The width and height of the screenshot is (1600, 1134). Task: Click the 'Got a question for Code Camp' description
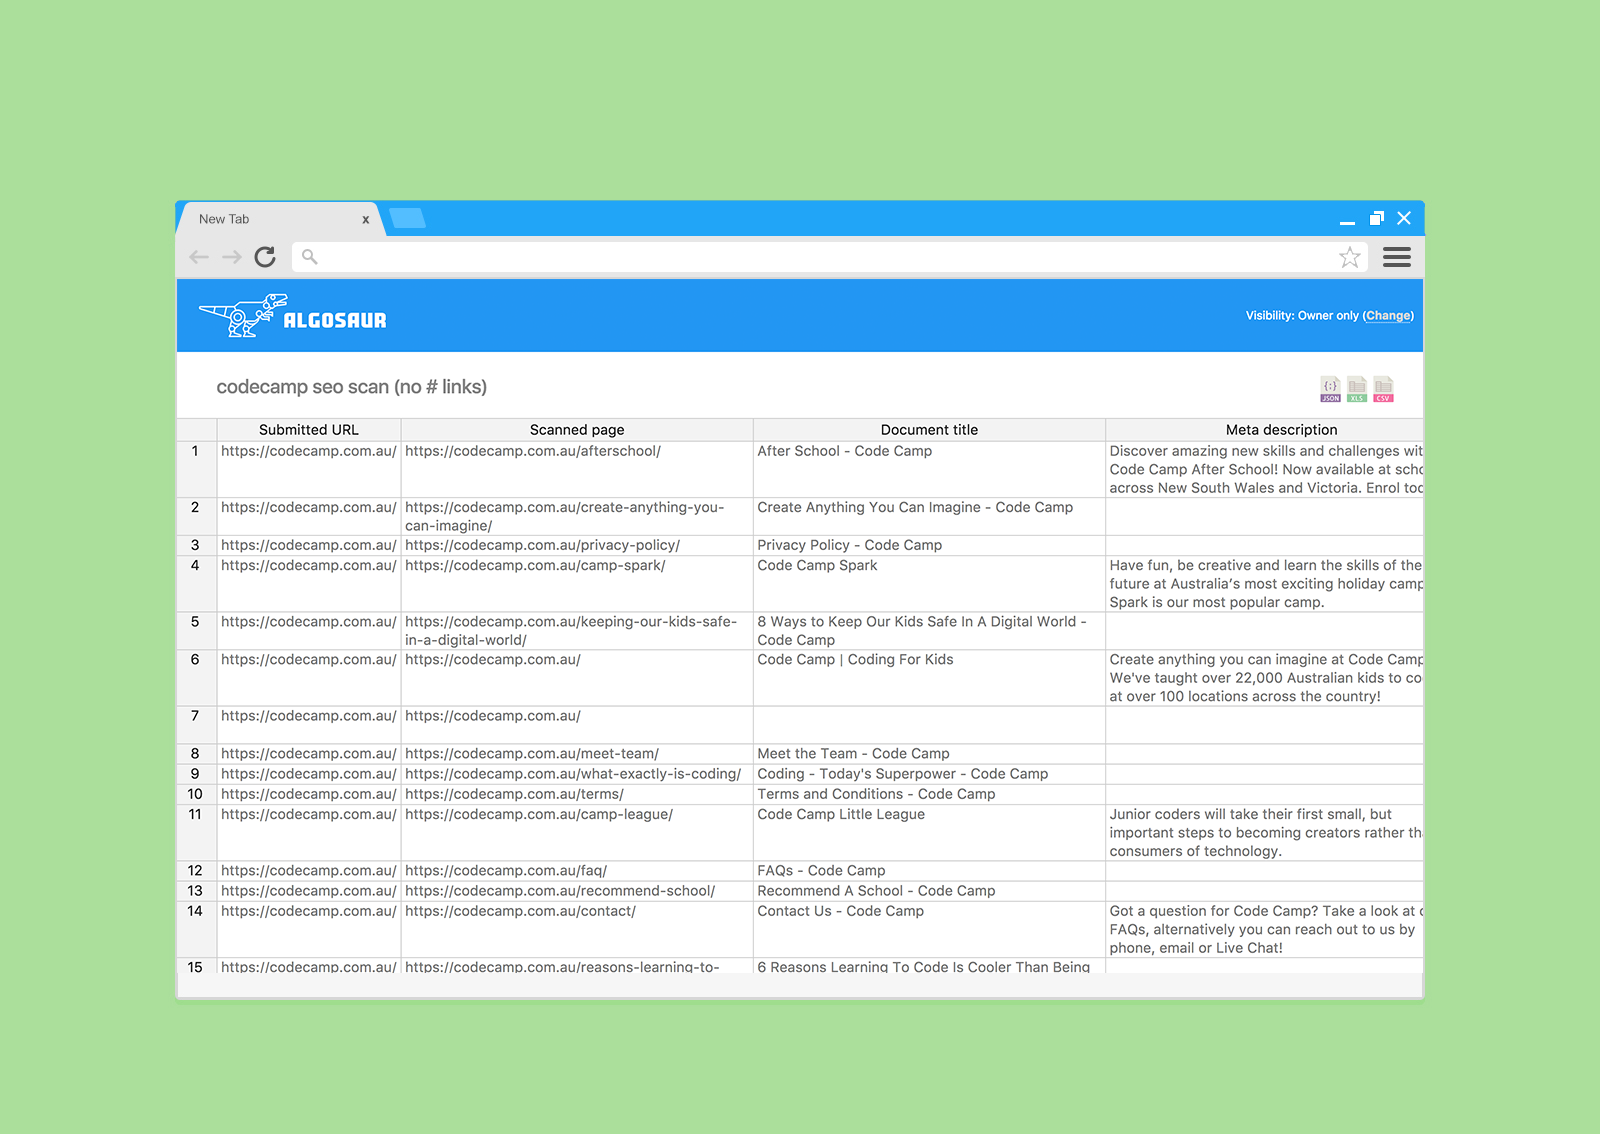(x=1266, y=929)
